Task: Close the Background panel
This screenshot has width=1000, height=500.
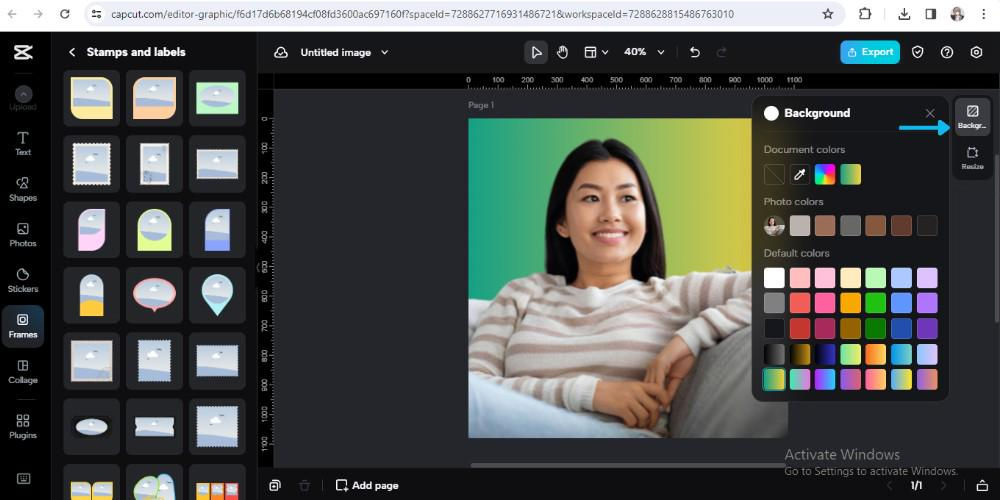Action: point(930,113)
